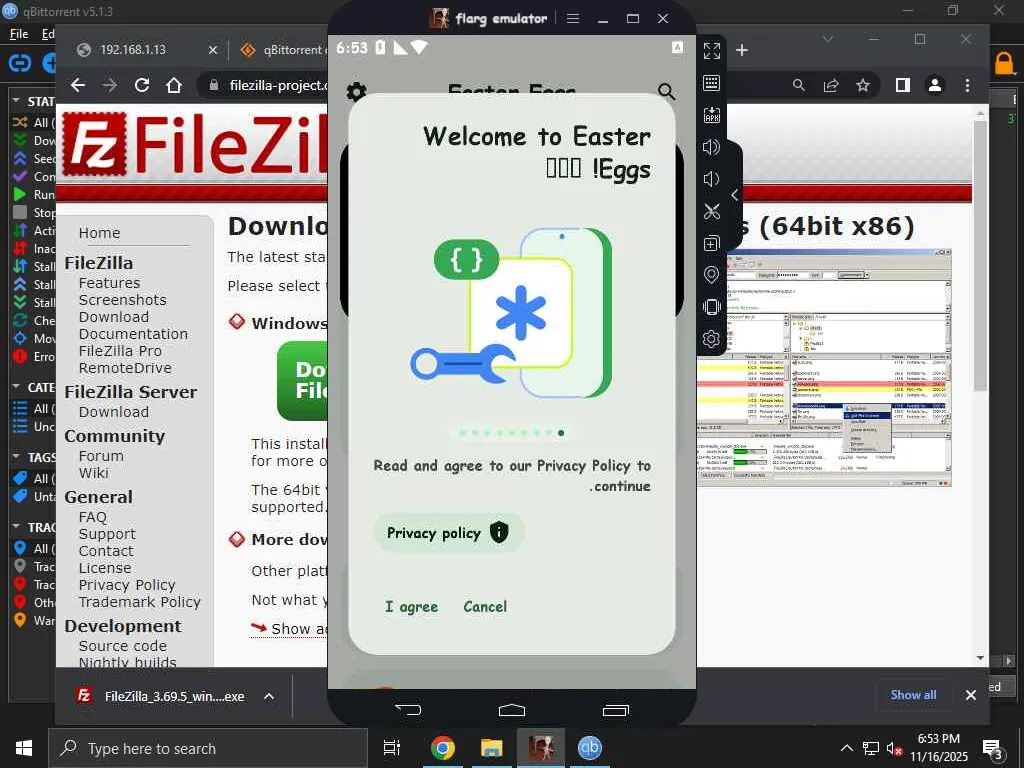
Task: Reload the FileZilla page
Action: click(142, 85)
